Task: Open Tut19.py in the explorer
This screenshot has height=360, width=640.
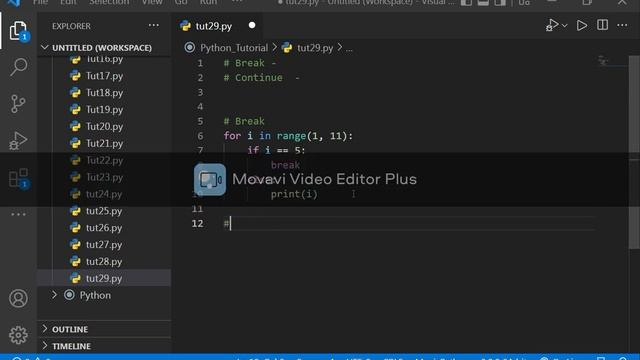Action: (104, 110)
